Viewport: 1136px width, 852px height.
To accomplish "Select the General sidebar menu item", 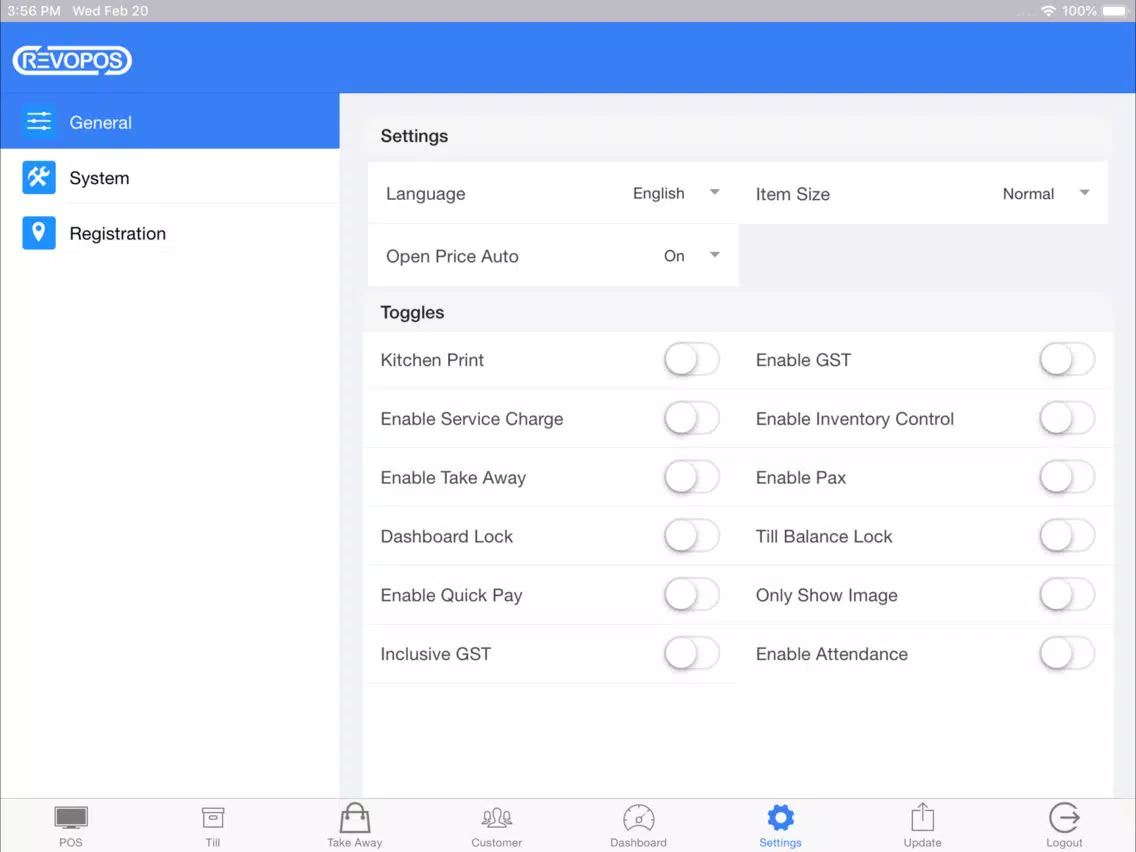I will tap(170, 121).
